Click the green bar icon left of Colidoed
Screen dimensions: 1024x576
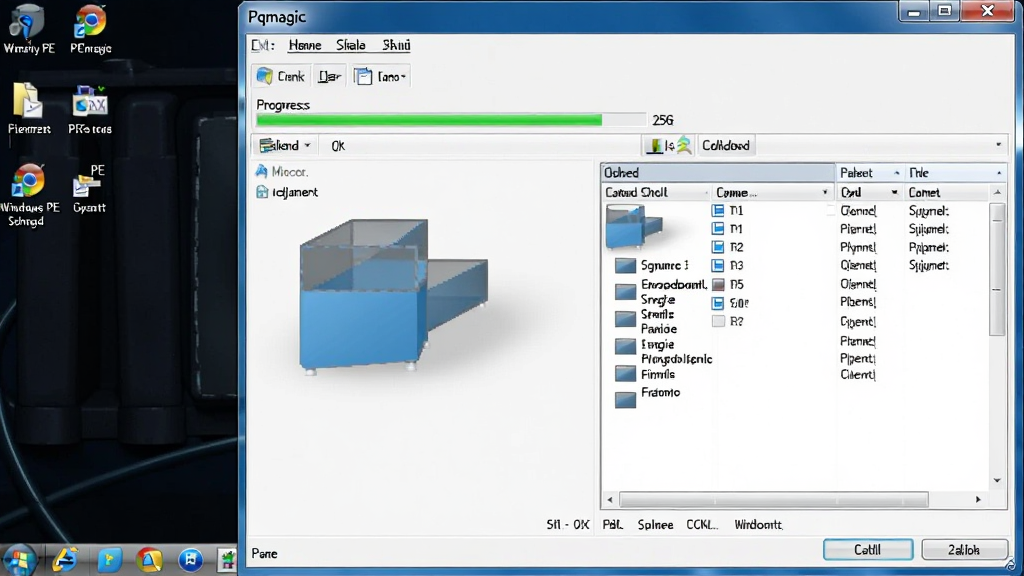654,145
